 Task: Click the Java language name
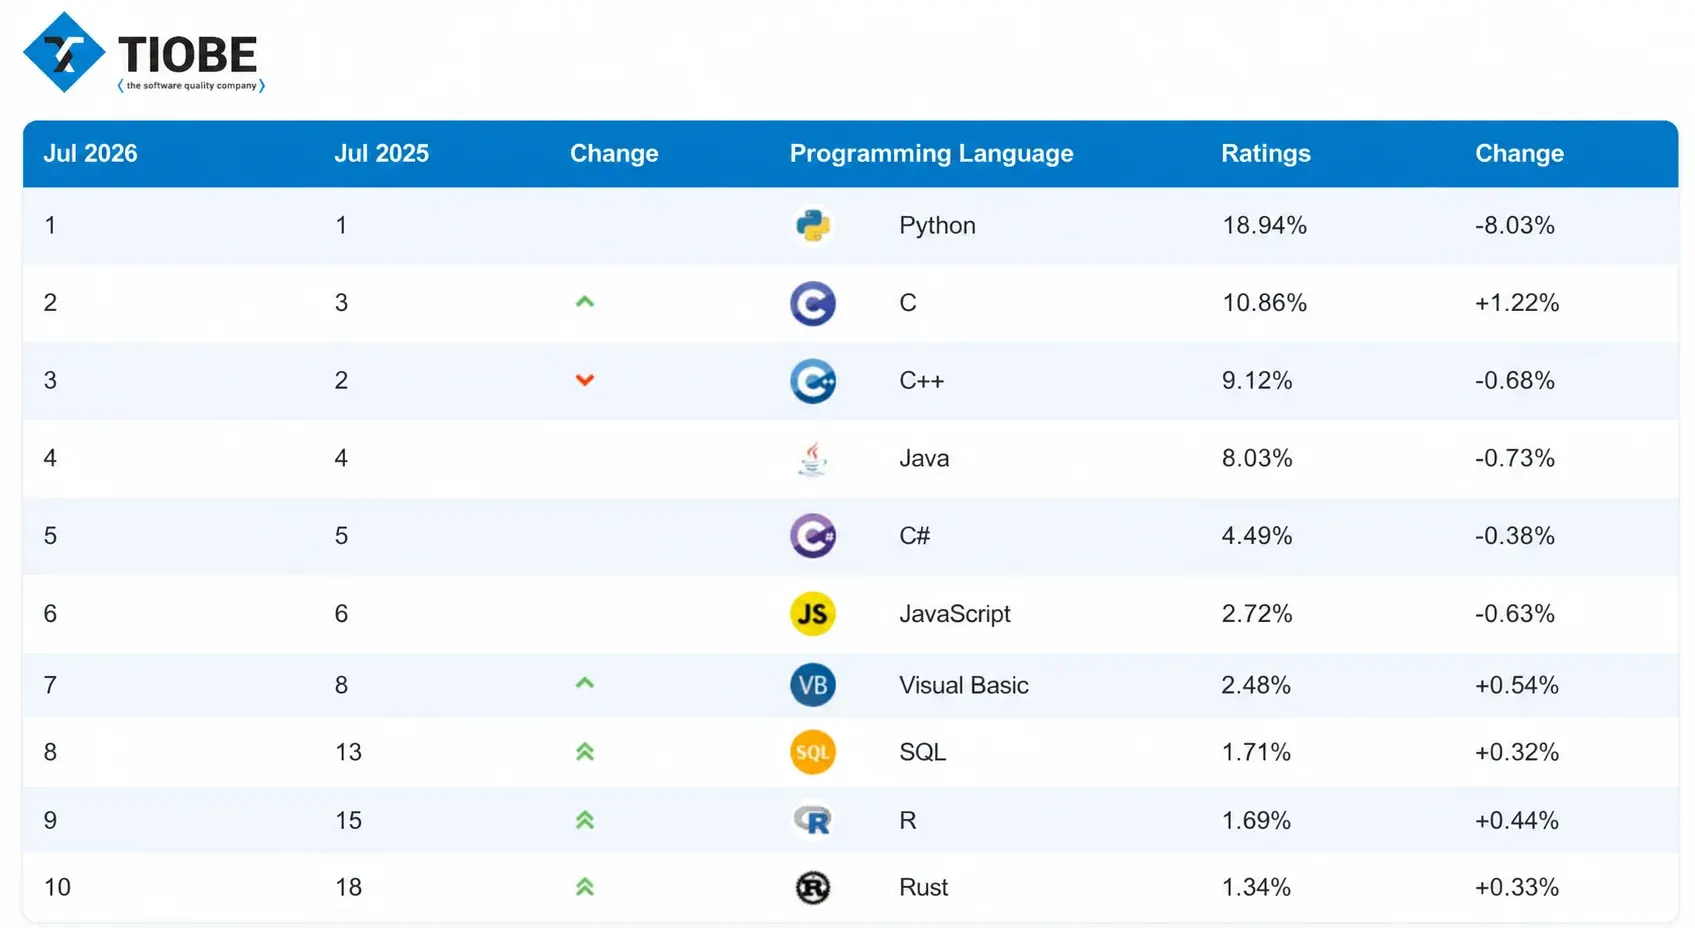pyautogui.click(x=924, y=458)
